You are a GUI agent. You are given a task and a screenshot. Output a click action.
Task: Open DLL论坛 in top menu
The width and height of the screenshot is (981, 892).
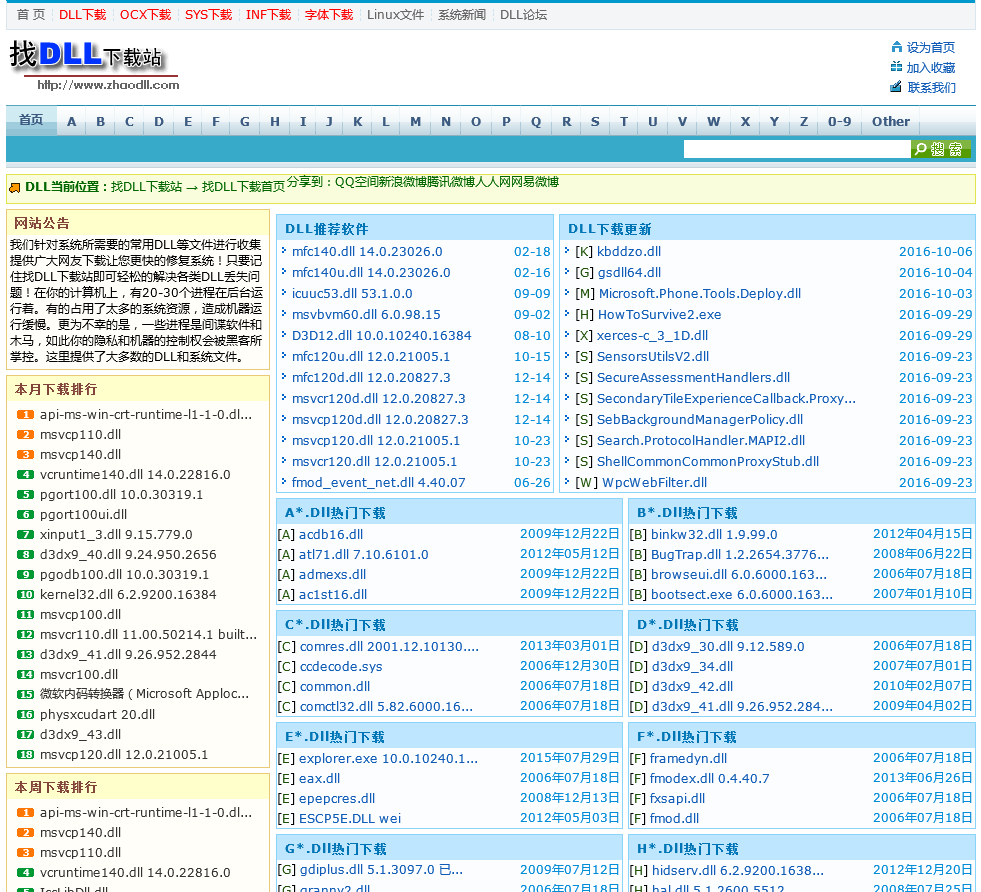pyautogui.click(x=523, y=14)
